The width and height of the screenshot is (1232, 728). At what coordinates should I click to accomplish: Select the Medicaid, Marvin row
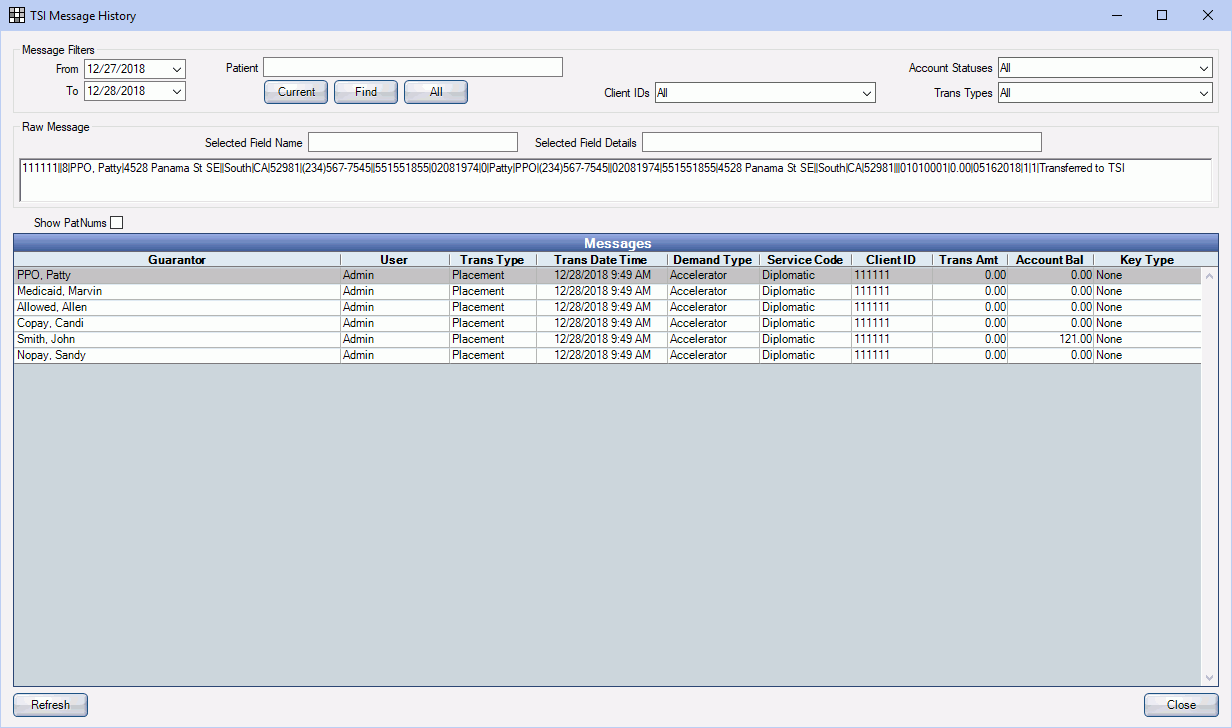(608, 291)
